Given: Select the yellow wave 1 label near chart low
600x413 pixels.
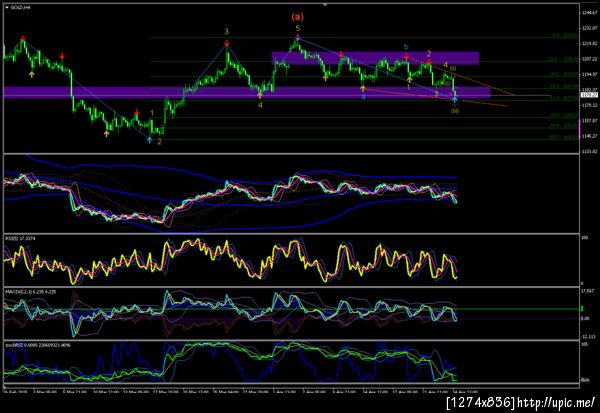Looking at the screenshot, I should [x=152, y=113].
